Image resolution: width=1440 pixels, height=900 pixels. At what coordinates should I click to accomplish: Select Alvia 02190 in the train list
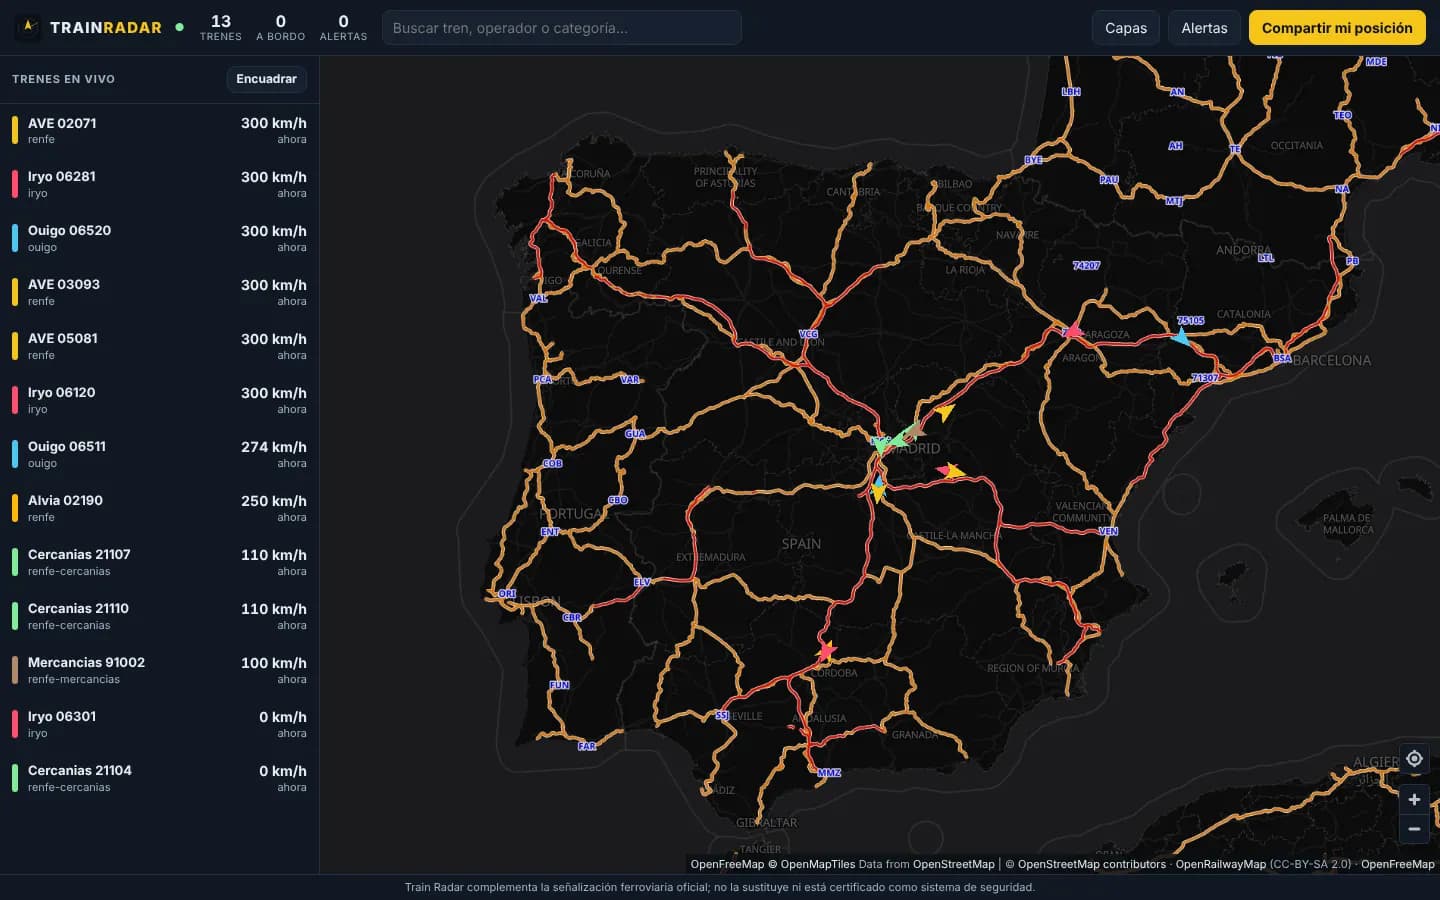point(160,509)
